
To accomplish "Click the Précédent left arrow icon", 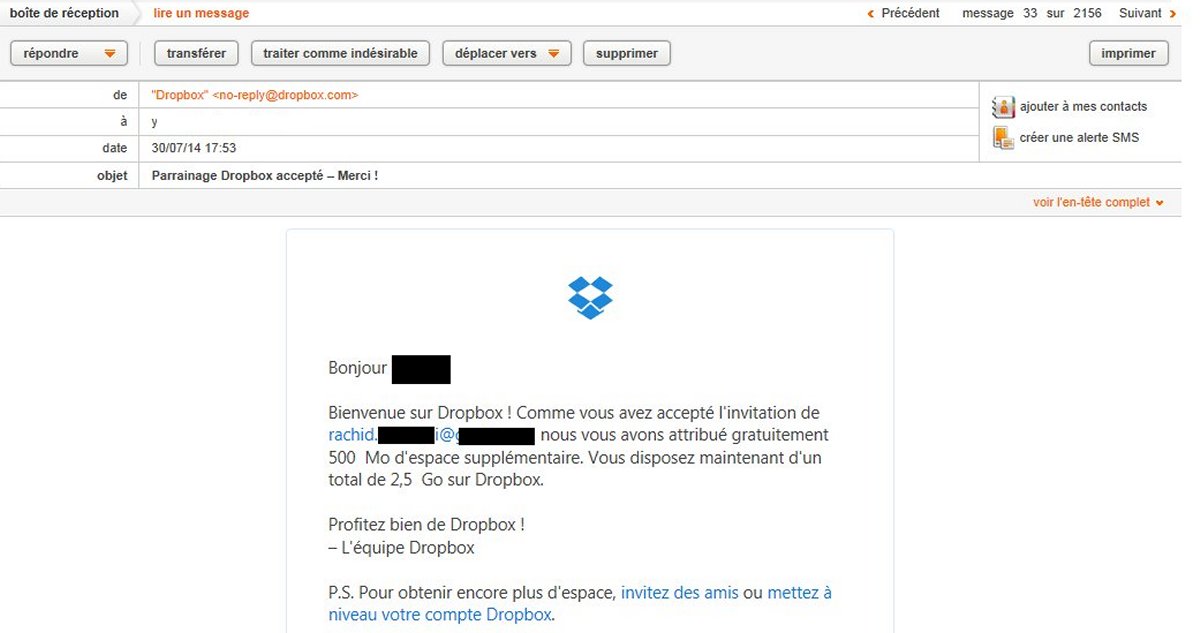I will pyautogui.click(x=871, y=14).
